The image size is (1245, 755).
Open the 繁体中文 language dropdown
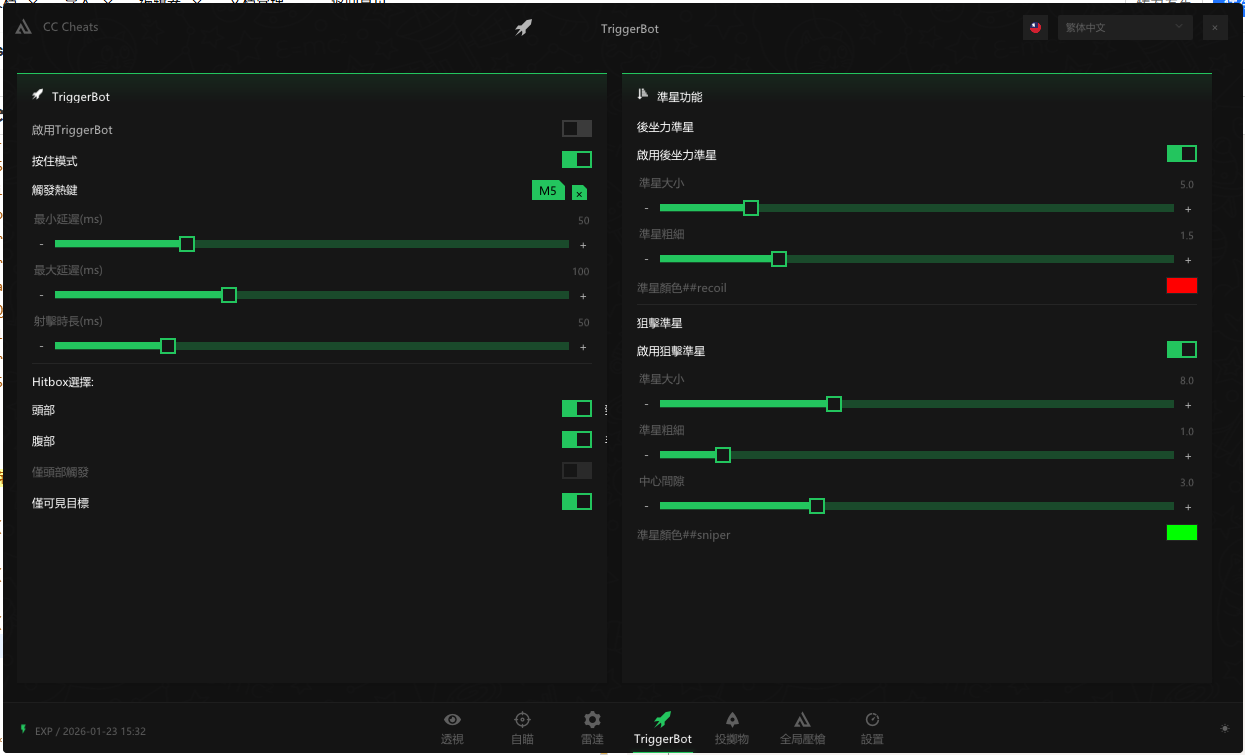pos(1124,28)
